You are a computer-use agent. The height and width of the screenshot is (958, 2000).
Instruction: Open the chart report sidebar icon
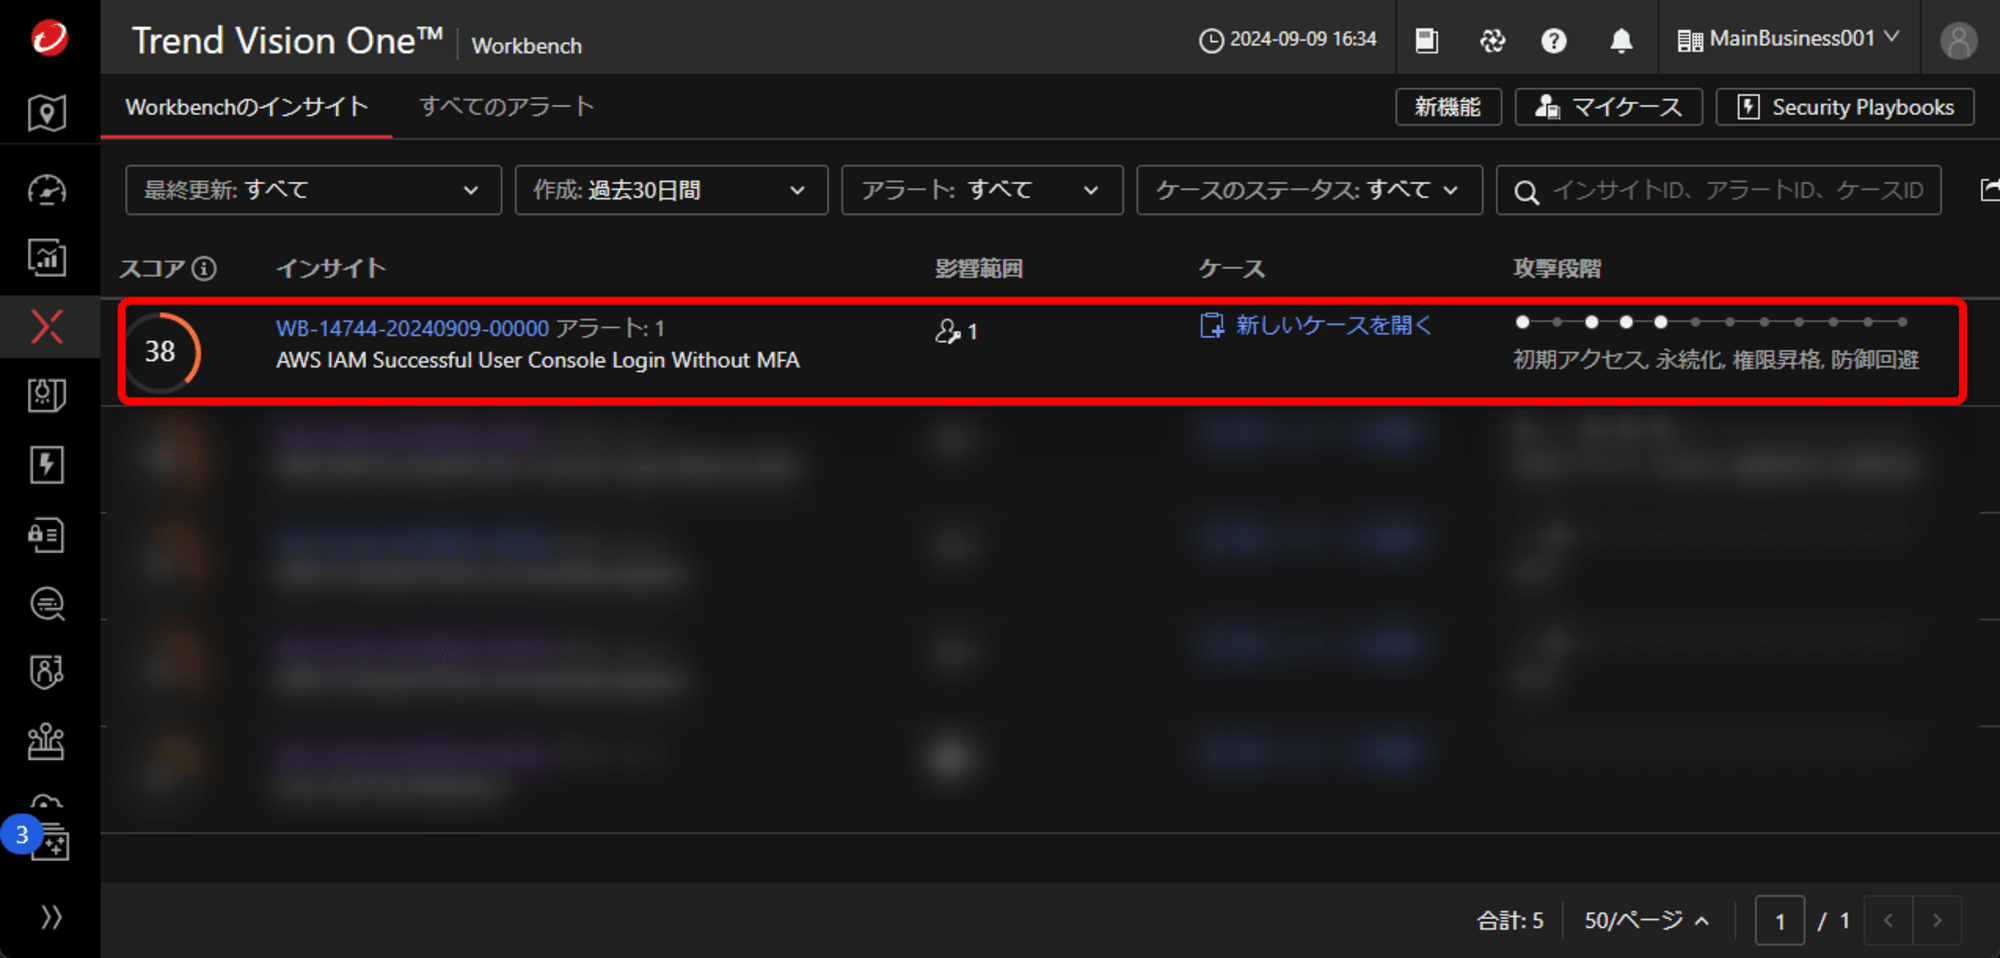[47, 258]
